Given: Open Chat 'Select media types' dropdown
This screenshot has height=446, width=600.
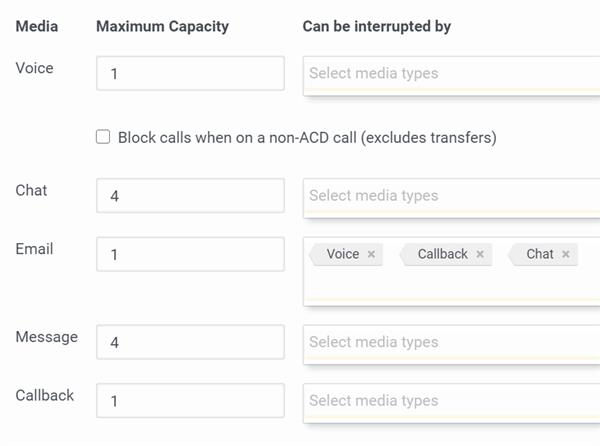Looking at the screenshot, I should [x=450, y=196].
